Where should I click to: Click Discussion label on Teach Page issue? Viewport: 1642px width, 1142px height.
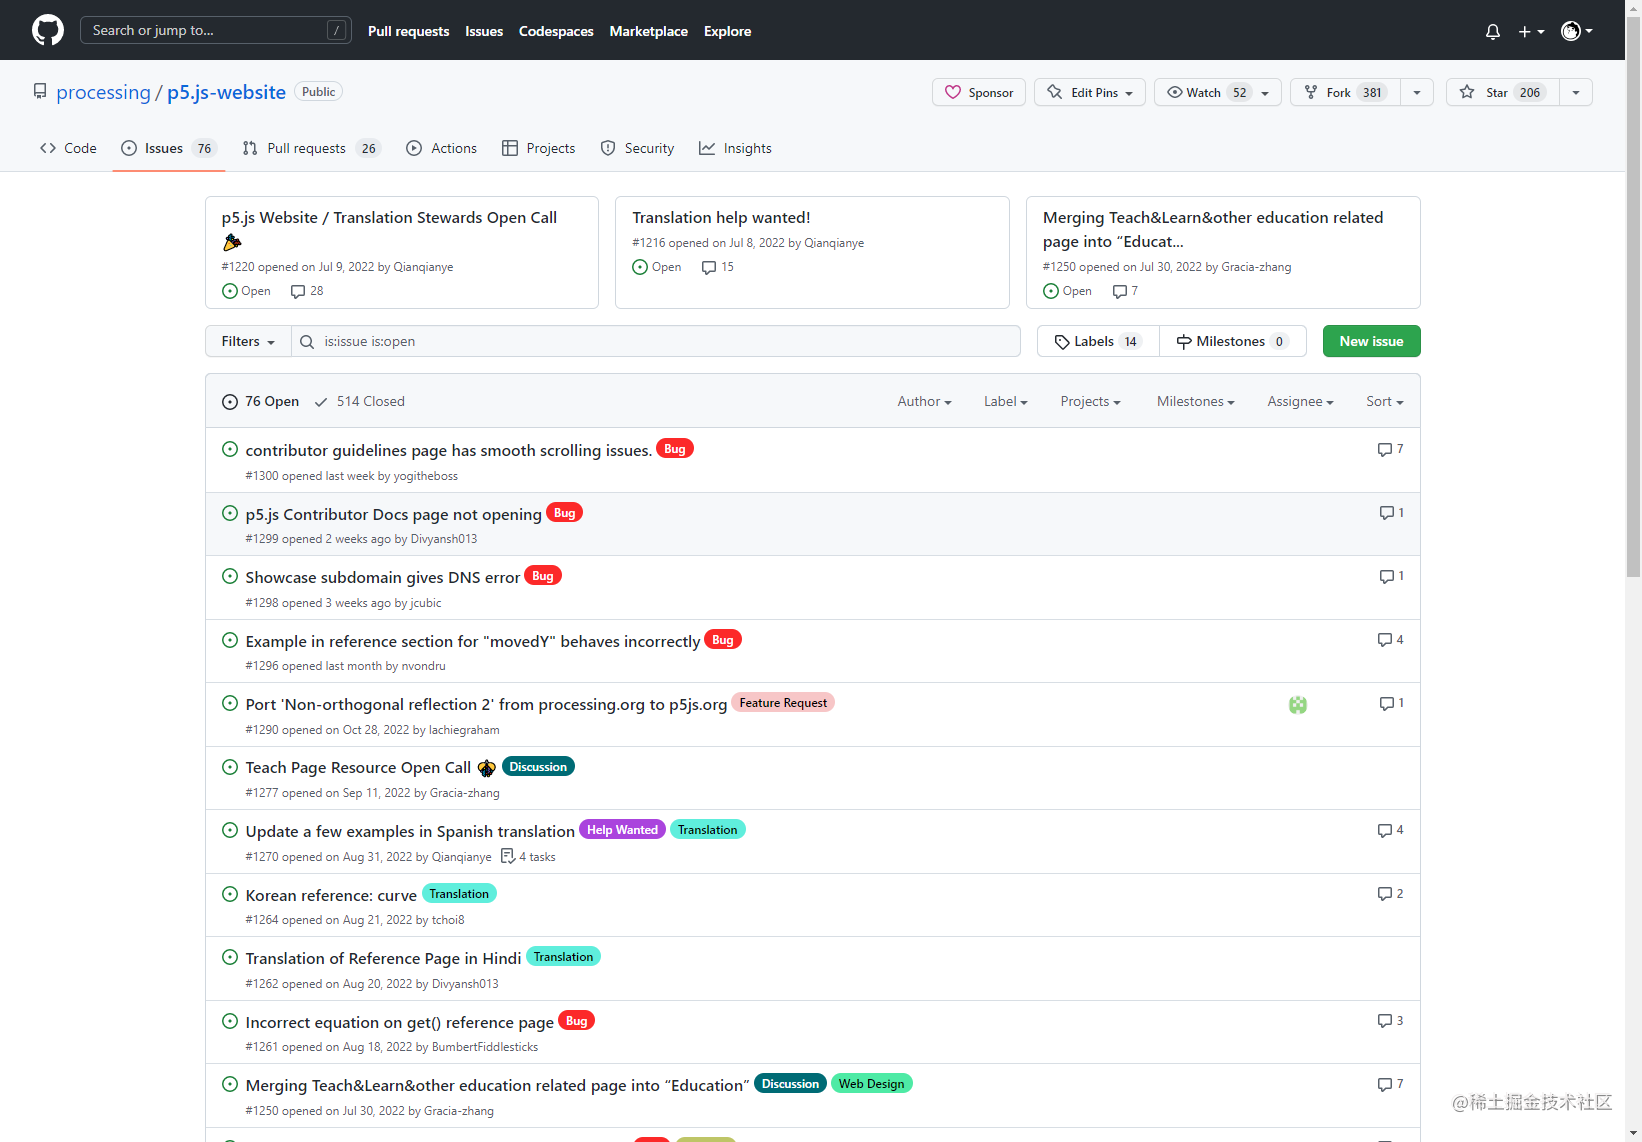click(x=538, y=767)
